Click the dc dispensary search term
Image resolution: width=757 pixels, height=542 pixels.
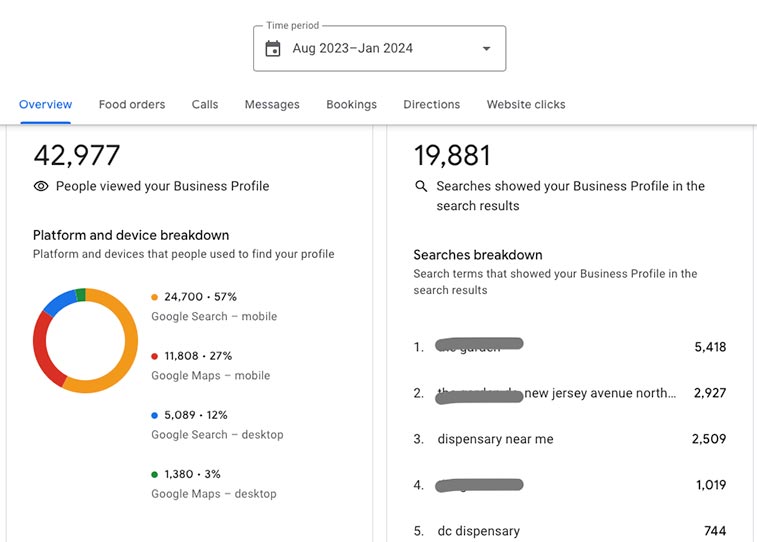tap(478, 531)
